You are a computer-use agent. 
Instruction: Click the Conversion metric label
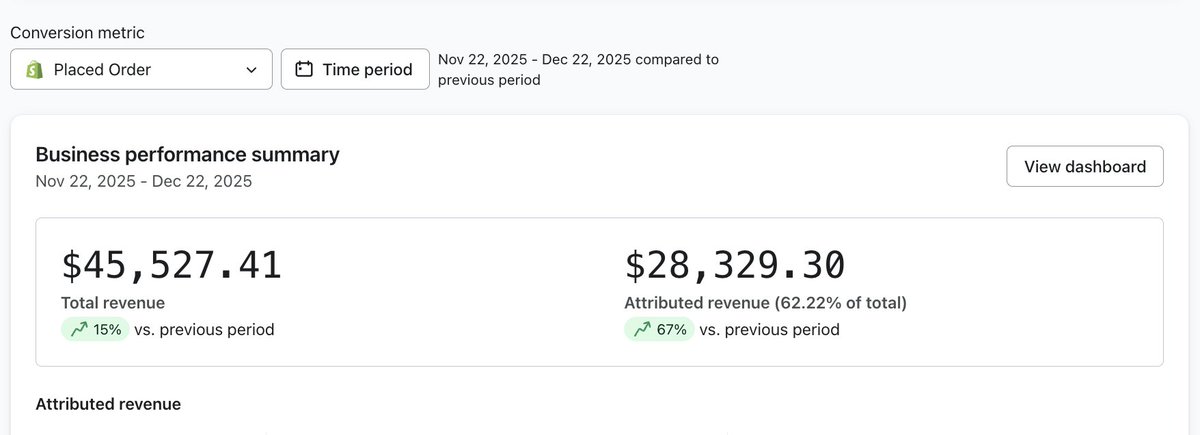point(78,32)
